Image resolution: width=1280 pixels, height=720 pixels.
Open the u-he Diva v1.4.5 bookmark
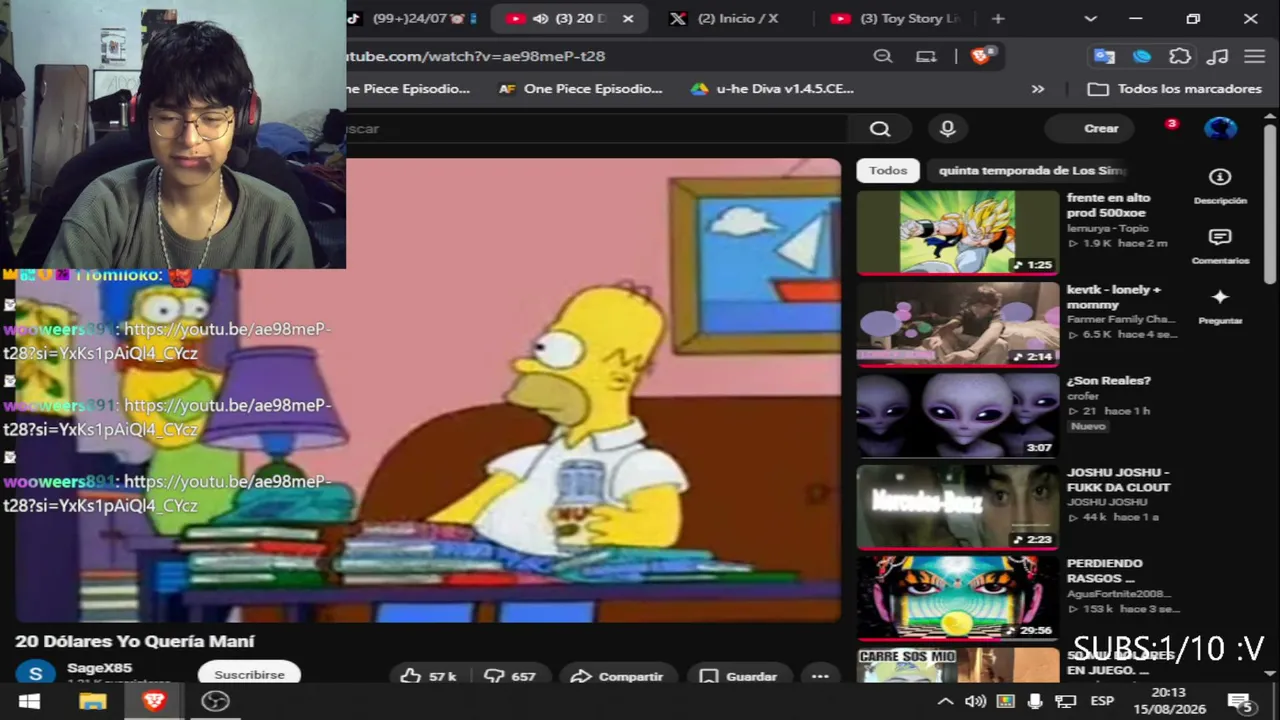[772, 89]
